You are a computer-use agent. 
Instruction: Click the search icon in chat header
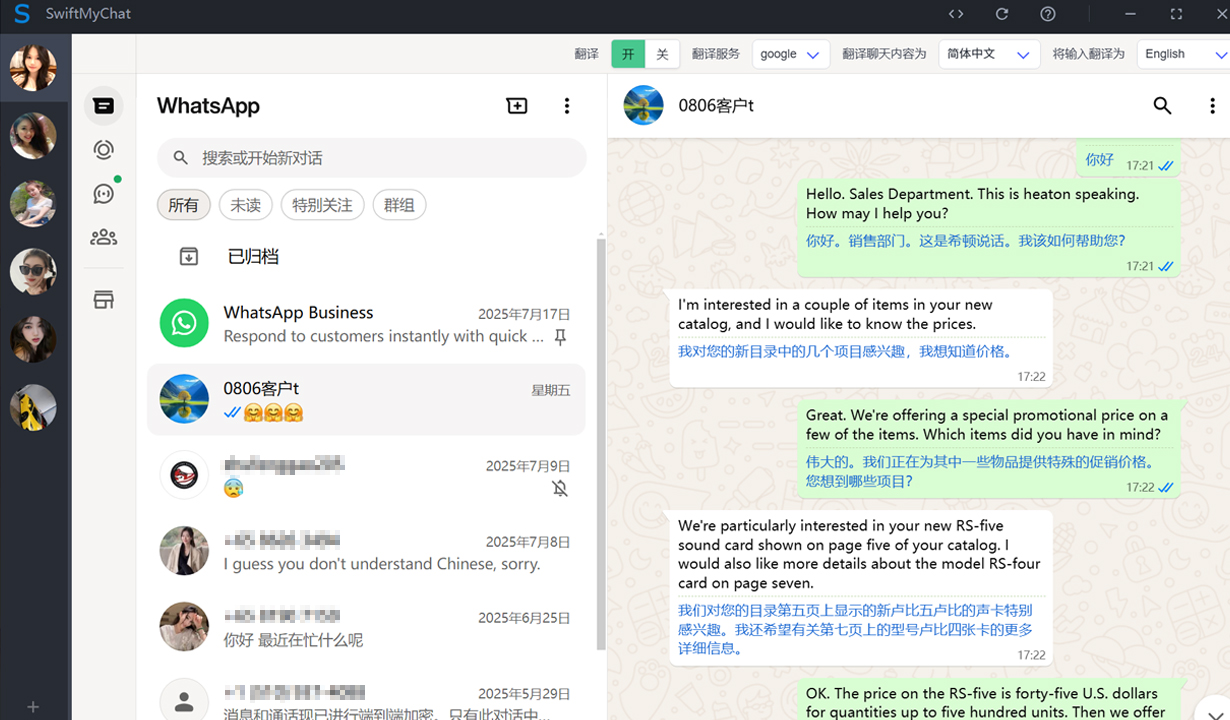click(1162, 106)
